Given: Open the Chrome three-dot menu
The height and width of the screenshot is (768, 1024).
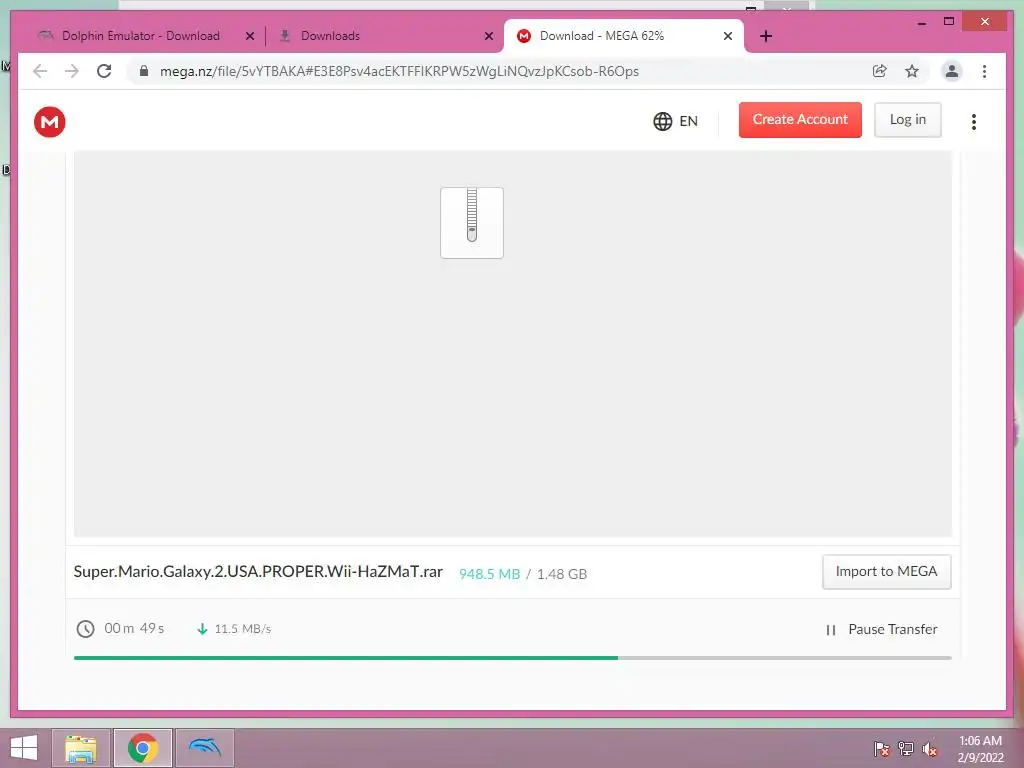Looking at the screenshot, I should [984, 71].
